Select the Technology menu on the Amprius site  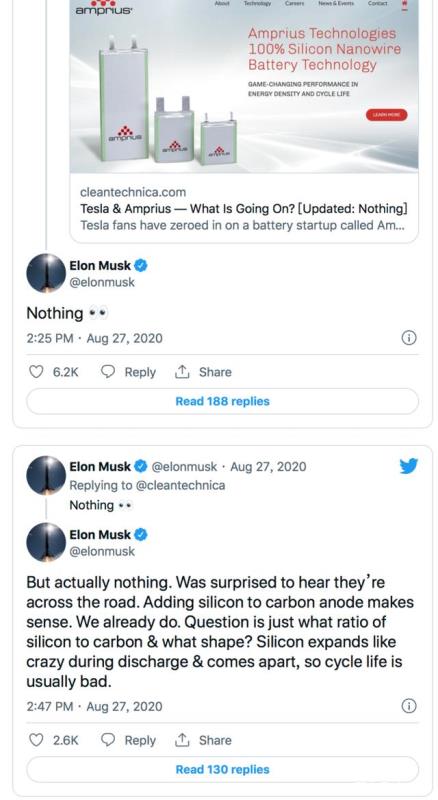tap(257, 4)
